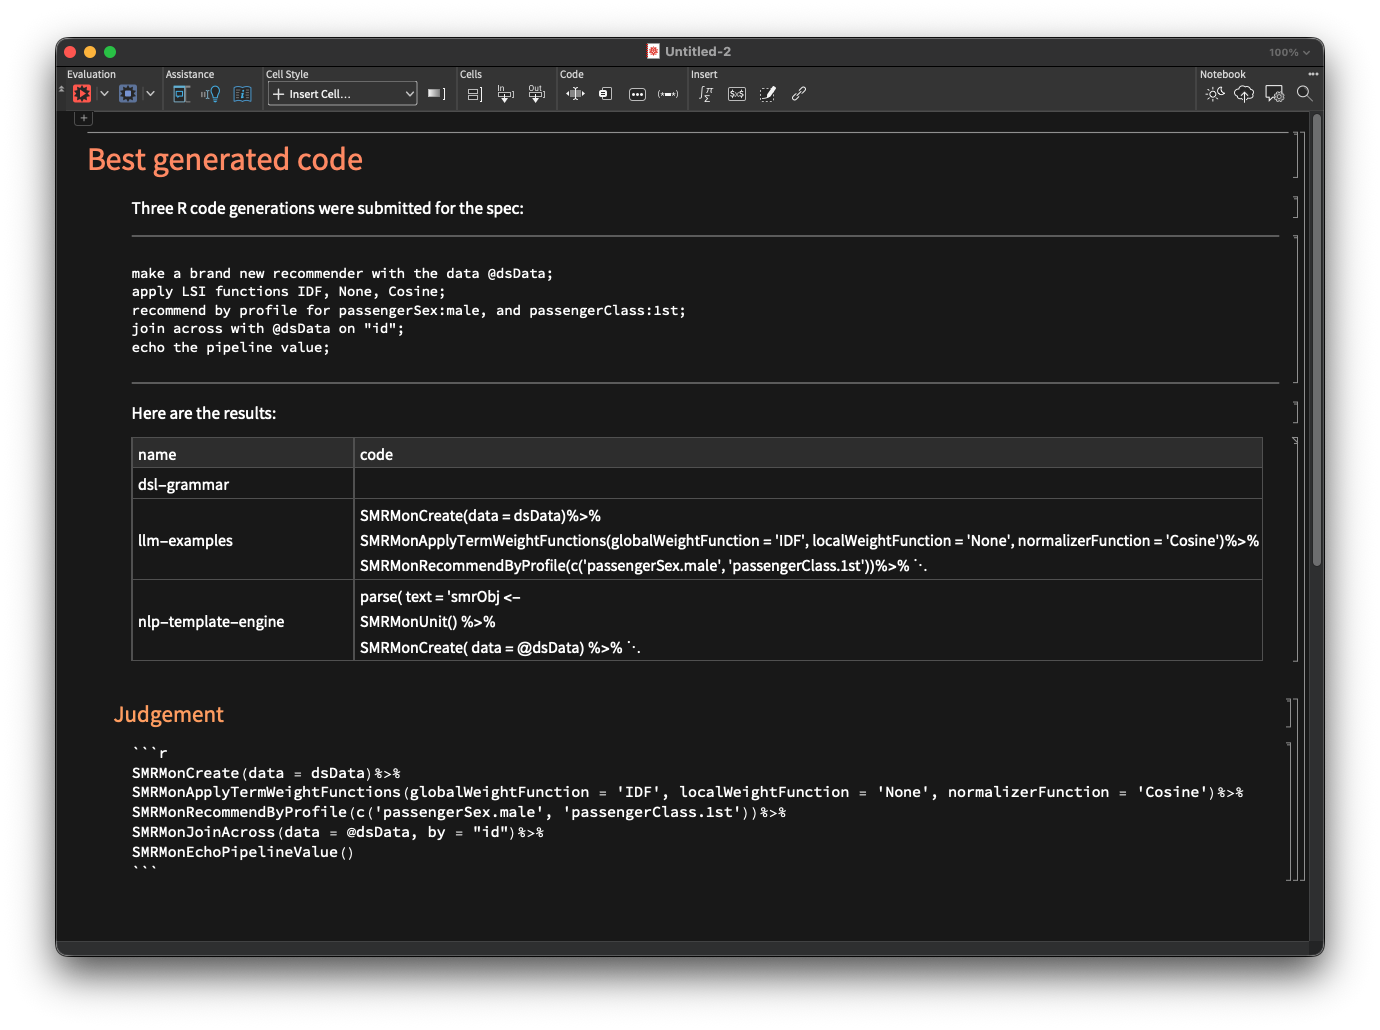Toggle light/dark mode sun-moon icon
This screenshot has height=1030, width=1380.
pyautogui.click(x=1214, y=93)
